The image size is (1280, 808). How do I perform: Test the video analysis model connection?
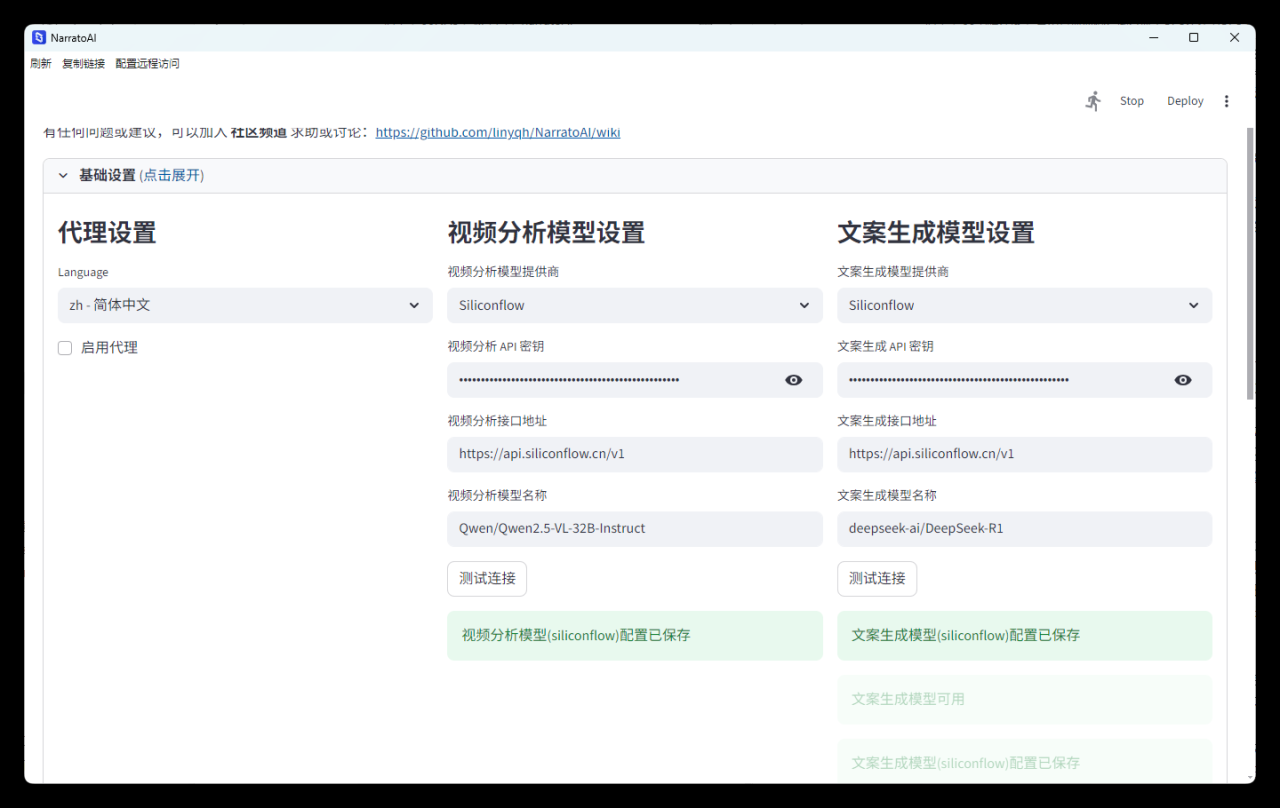(487, 578)
